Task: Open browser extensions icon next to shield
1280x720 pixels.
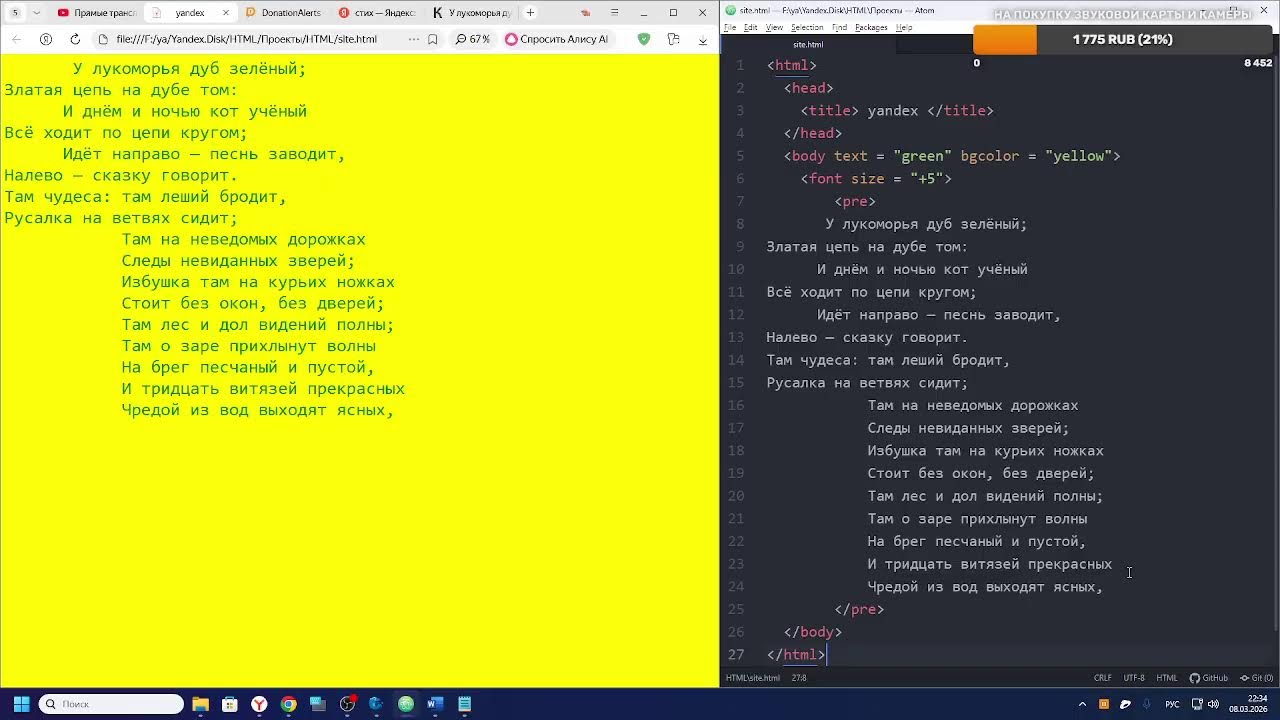Action: point(673,39)
